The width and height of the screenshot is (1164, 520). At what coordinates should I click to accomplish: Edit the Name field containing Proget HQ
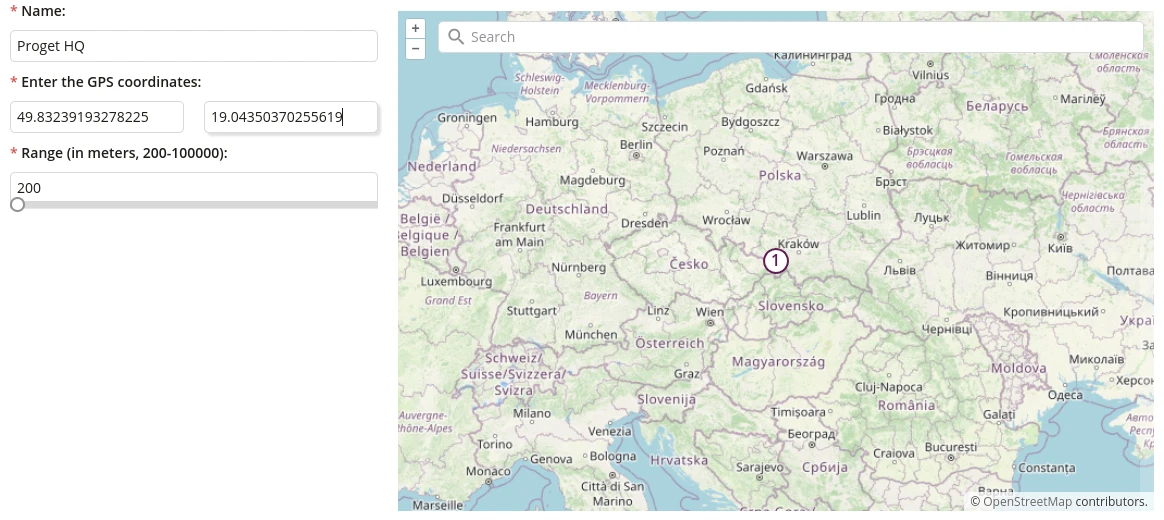tap(194, 46)
